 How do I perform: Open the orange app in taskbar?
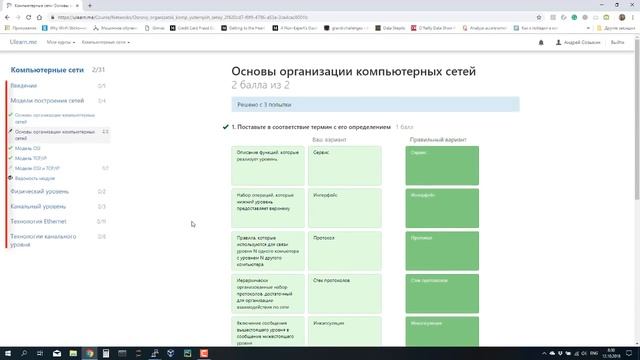click(x=204, y=353)
